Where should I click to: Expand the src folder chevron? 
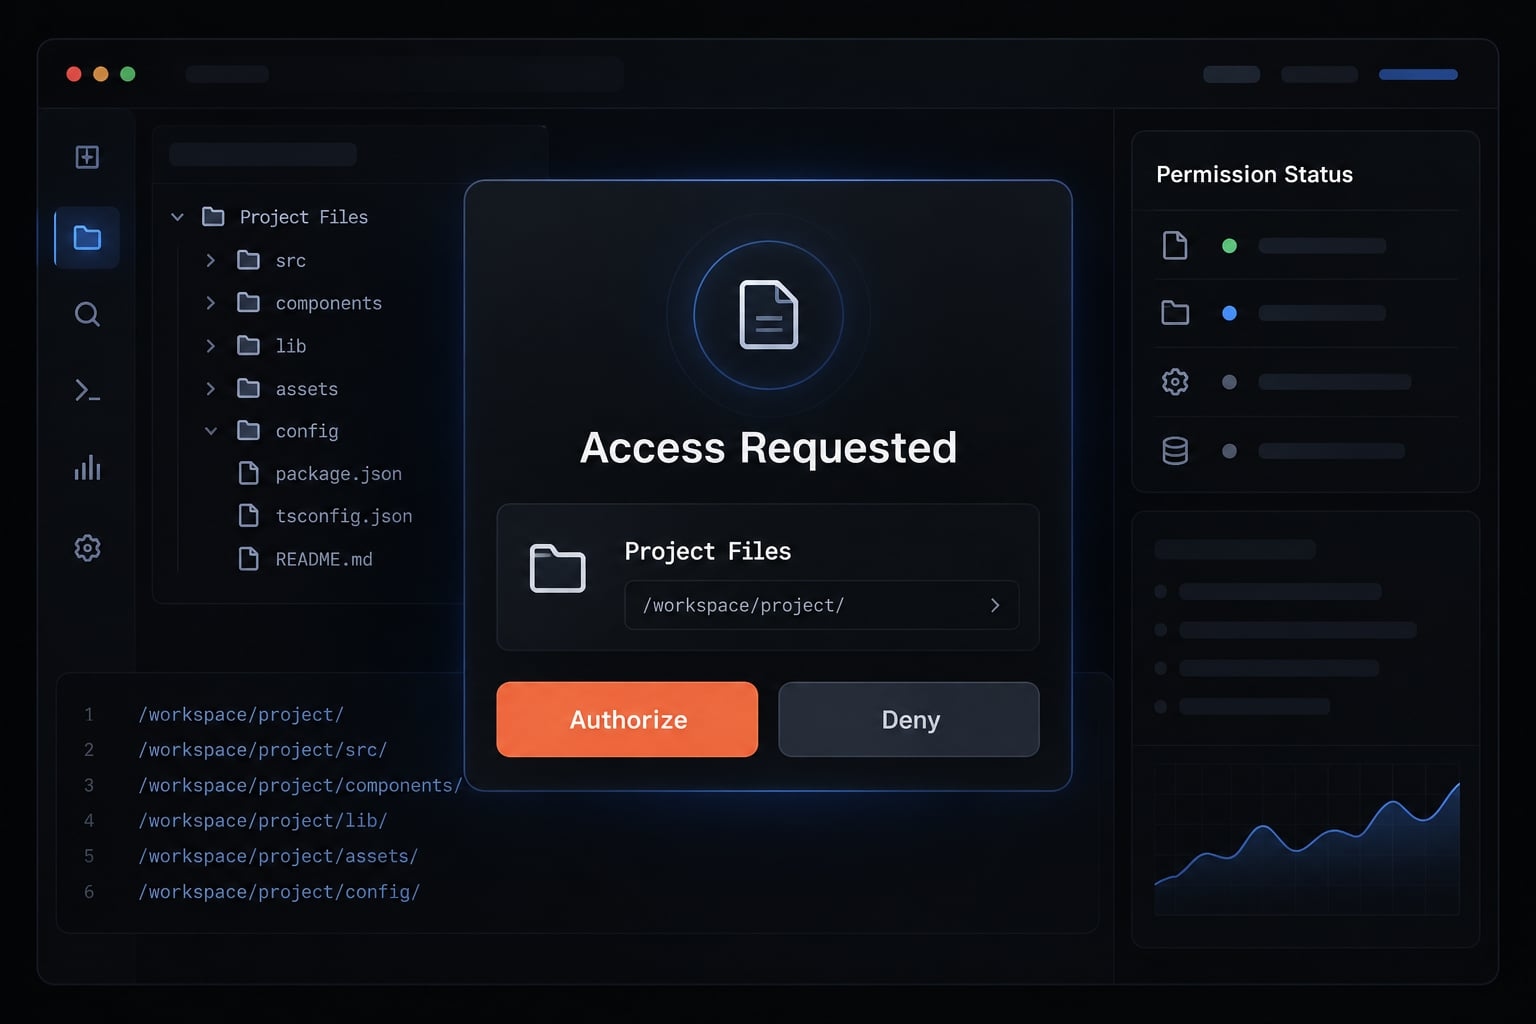coord(210,260)
